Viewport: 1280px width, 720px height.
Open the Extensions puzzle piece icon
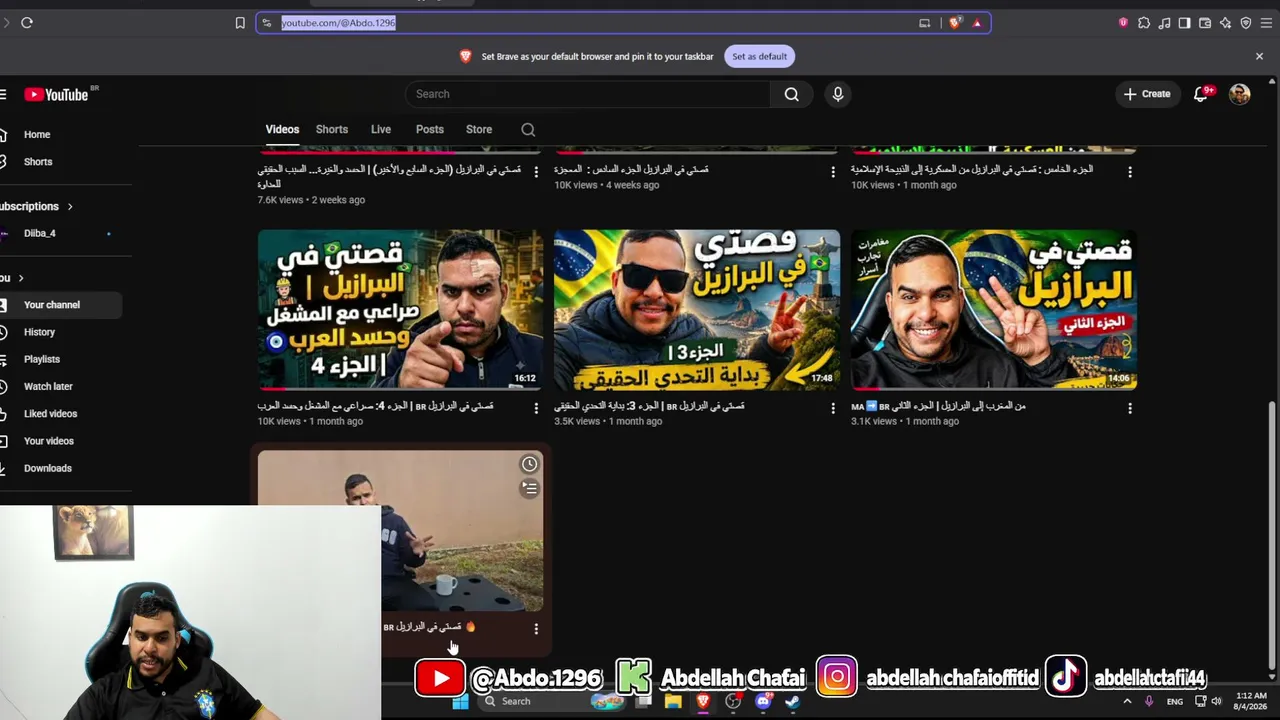(1144, 23)
